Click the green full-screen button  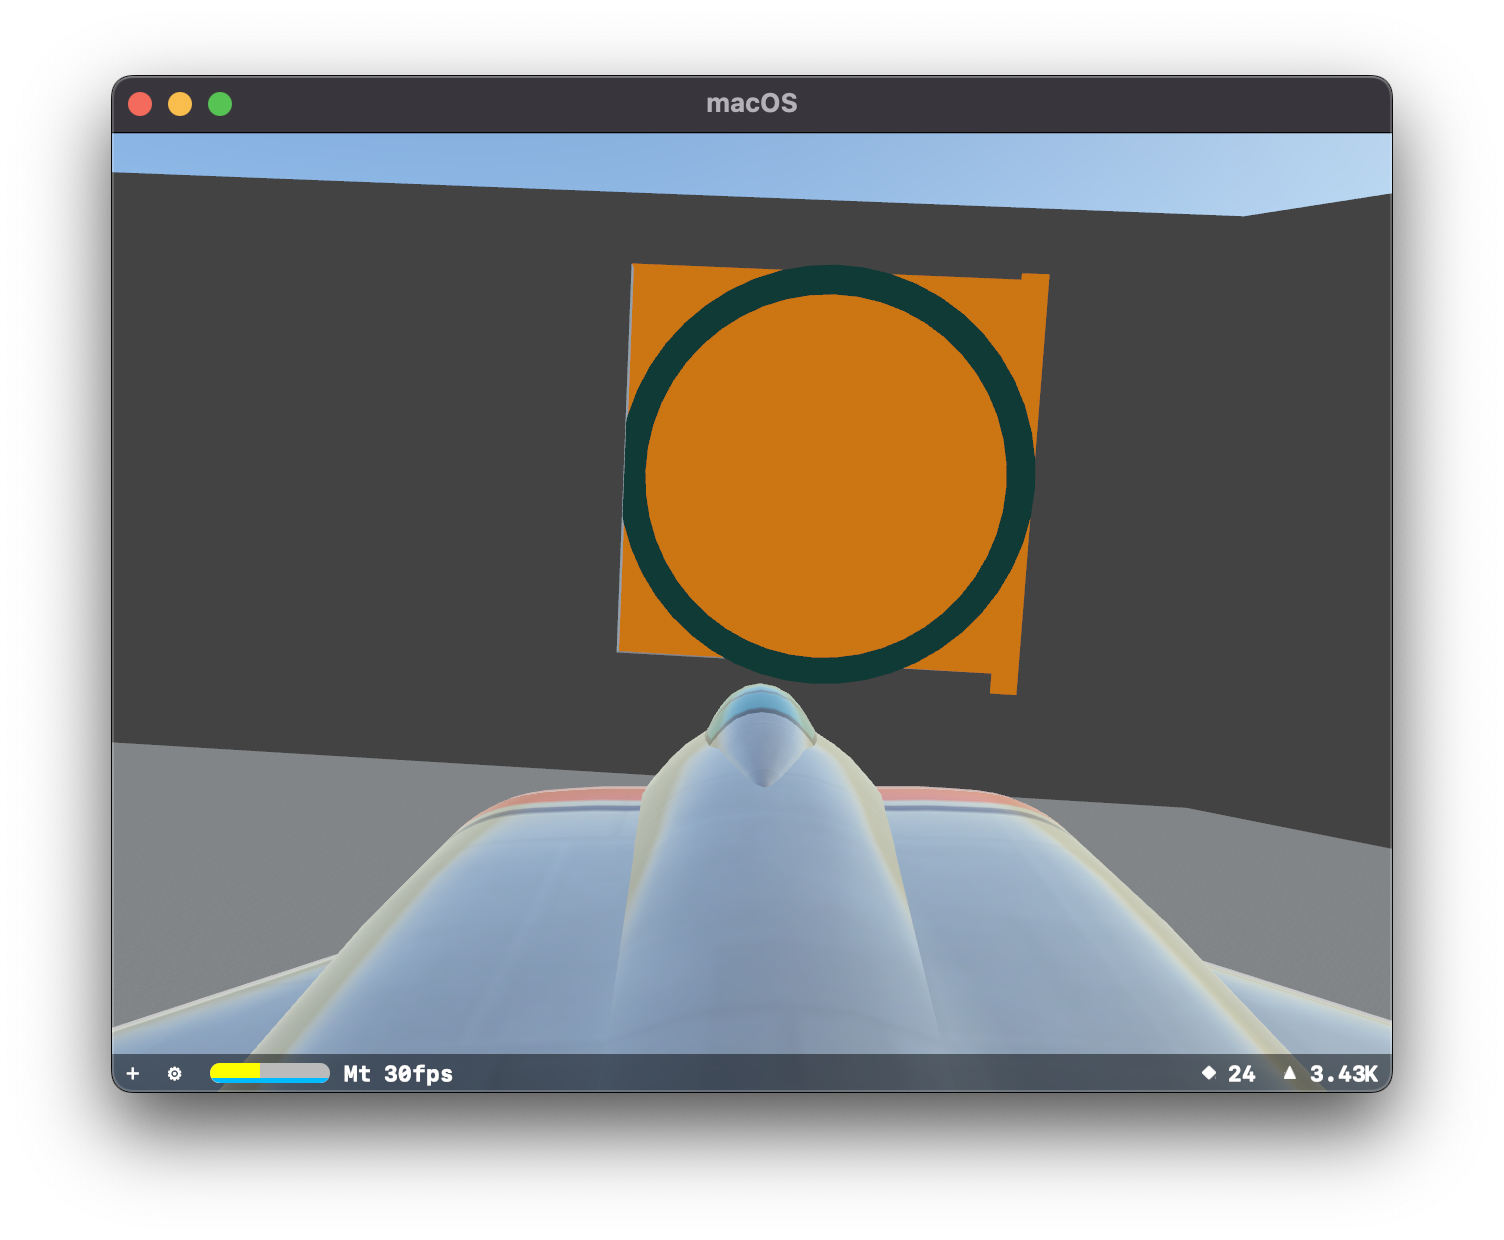point(220,104)
